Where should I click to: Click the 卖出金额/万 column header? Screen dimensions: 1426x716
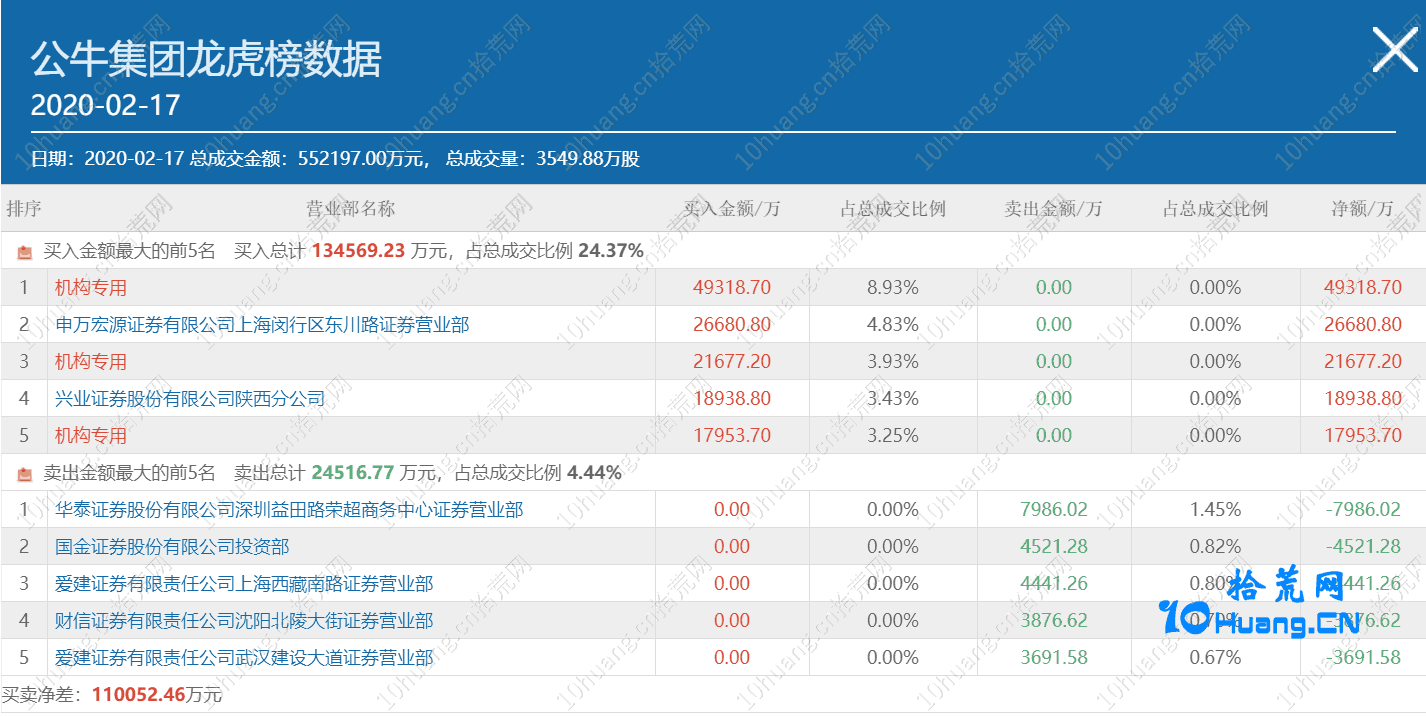coord(1053,209)
